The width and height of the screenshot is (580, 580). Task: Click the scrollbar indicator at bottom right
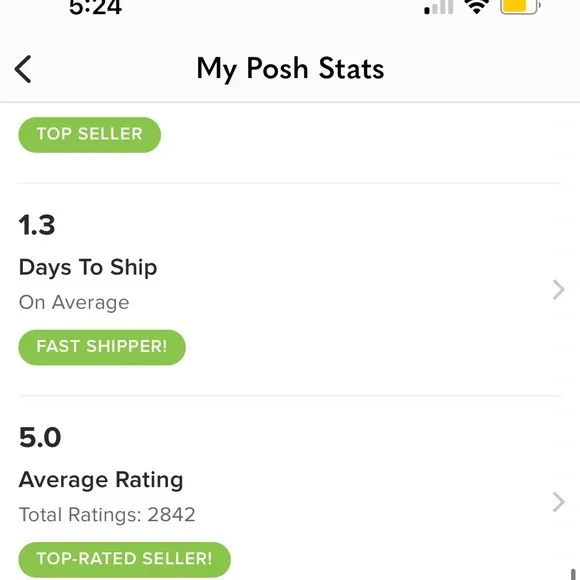[573, 574]
